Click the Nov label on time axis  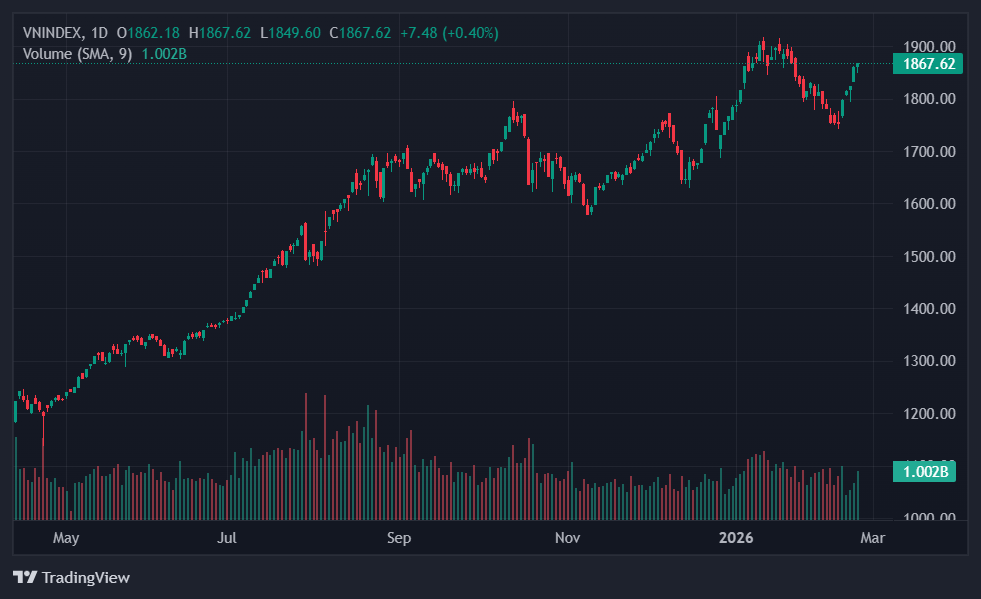567,538
